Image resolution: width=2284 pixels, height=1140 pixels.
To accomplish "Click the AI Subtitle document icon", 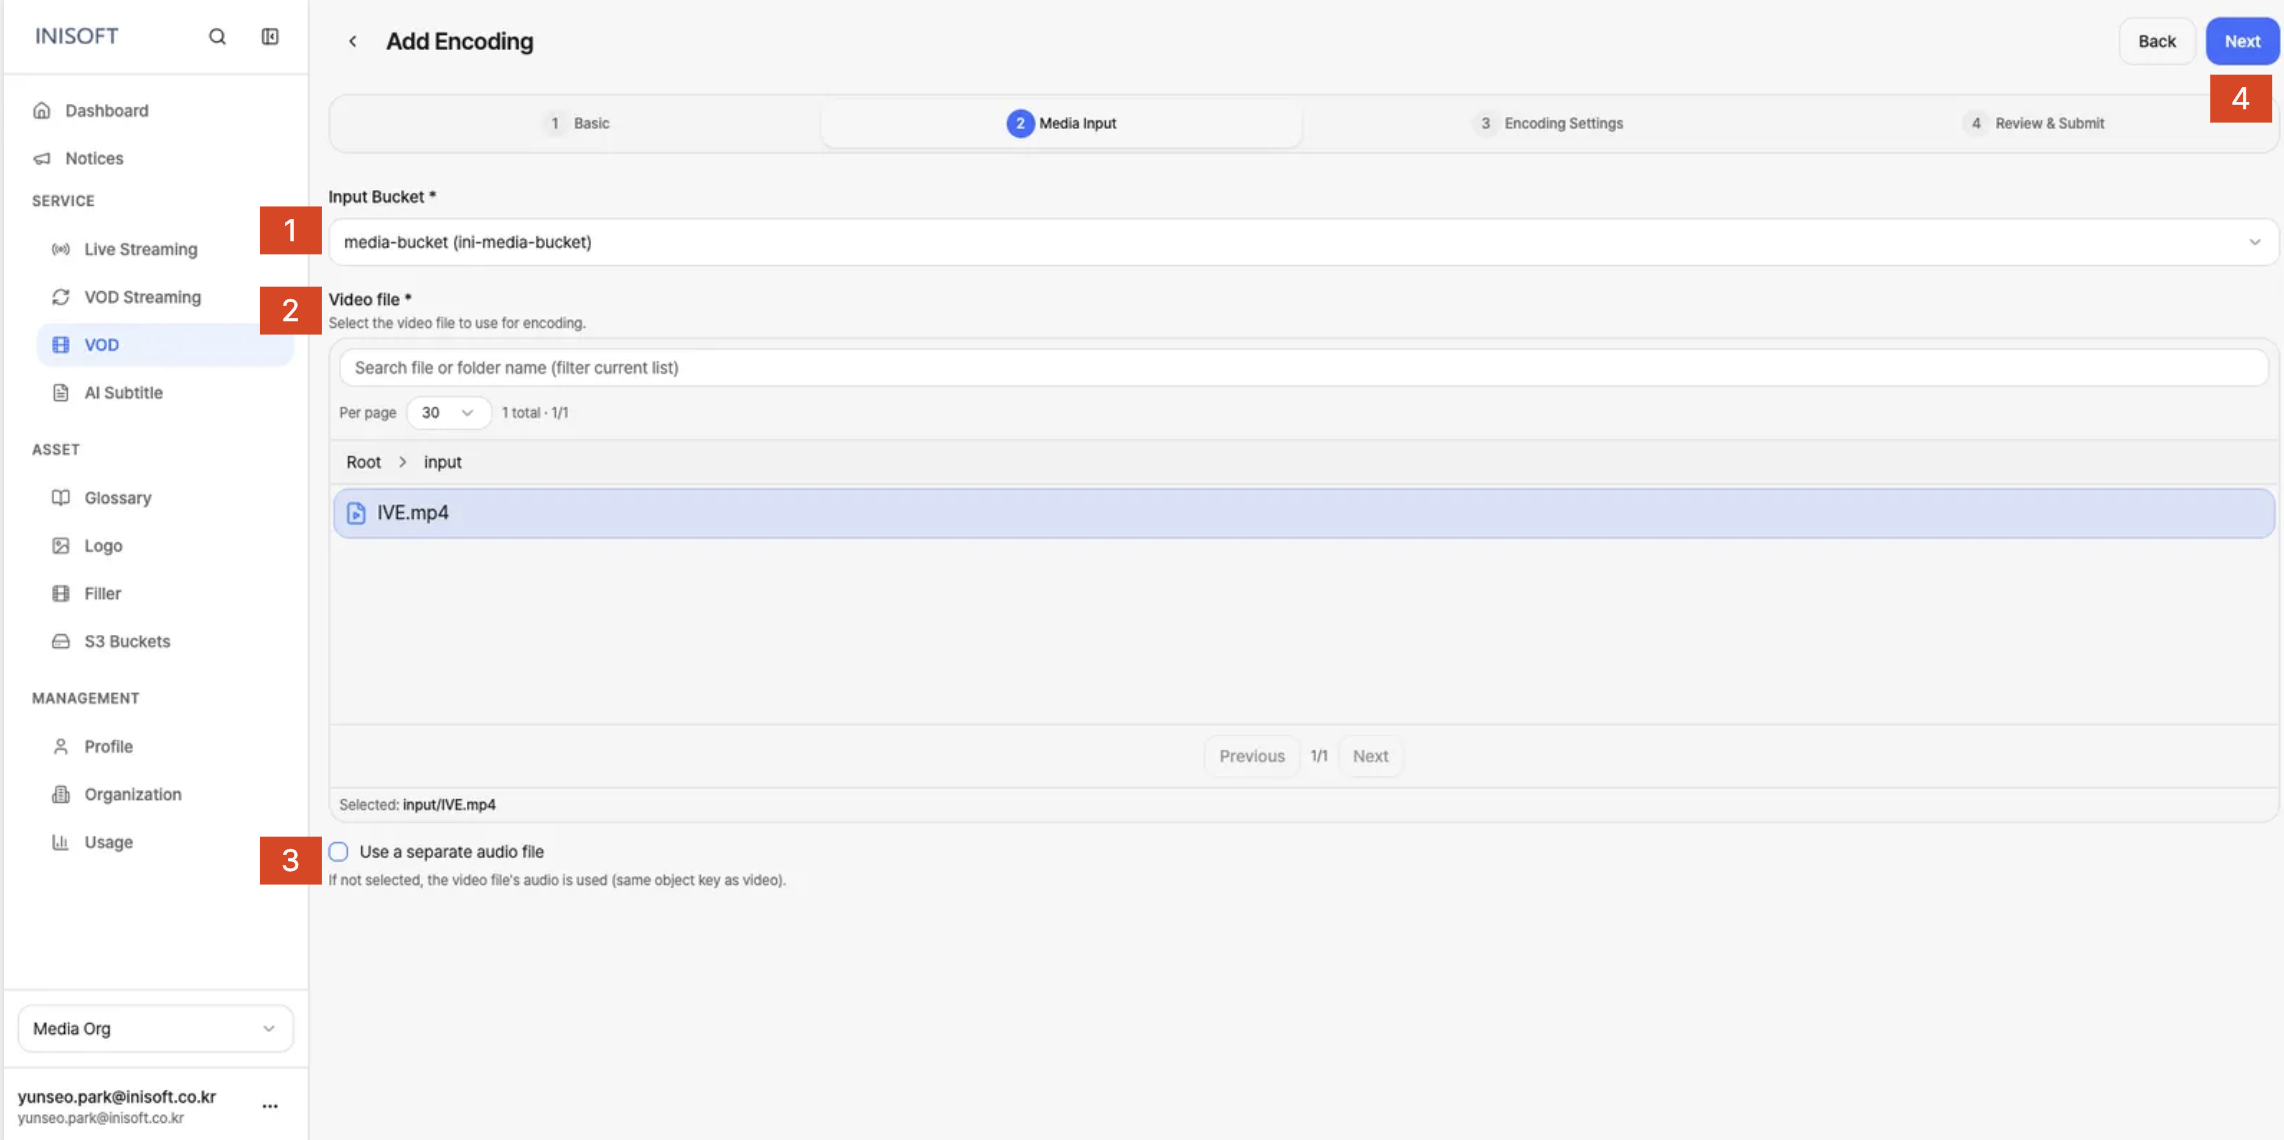I will [61, 393].
